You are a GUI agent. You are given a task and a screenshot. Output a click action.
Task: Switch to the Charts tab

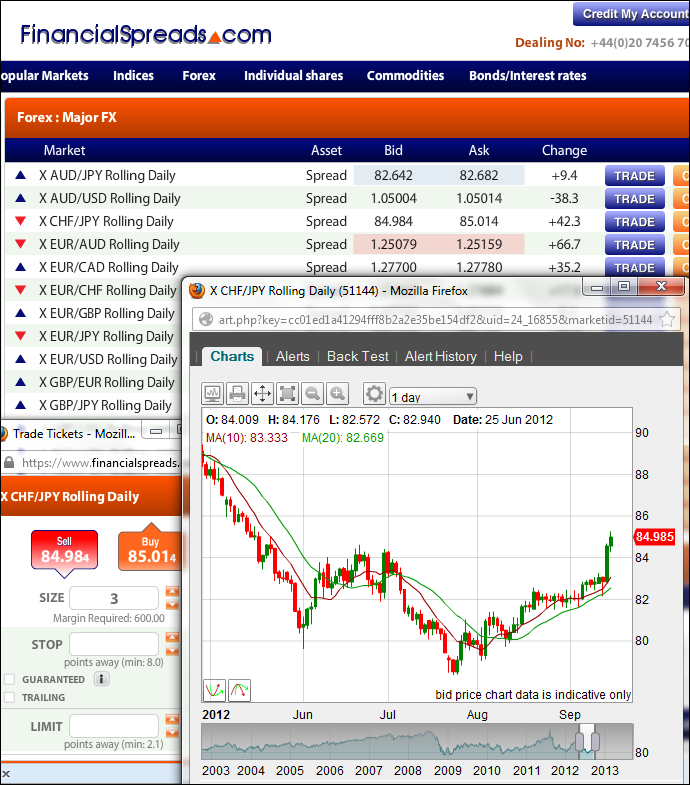pos(232,356)
